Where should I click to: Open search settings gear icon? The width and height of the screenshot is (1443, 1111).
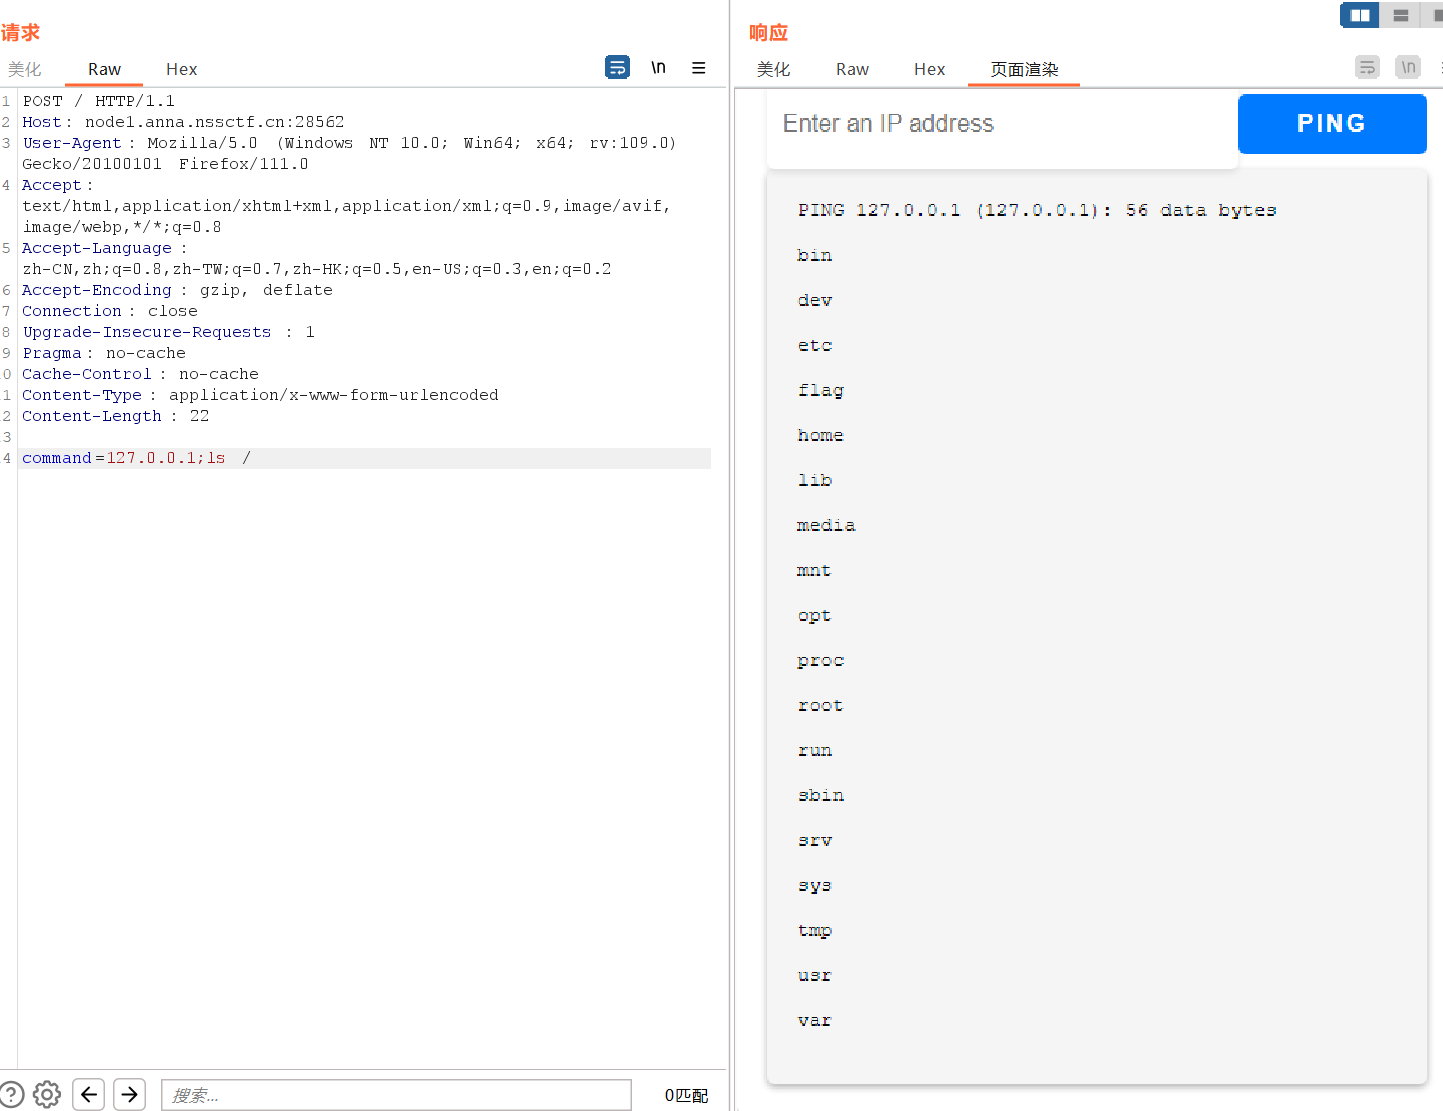[47, 1094]
